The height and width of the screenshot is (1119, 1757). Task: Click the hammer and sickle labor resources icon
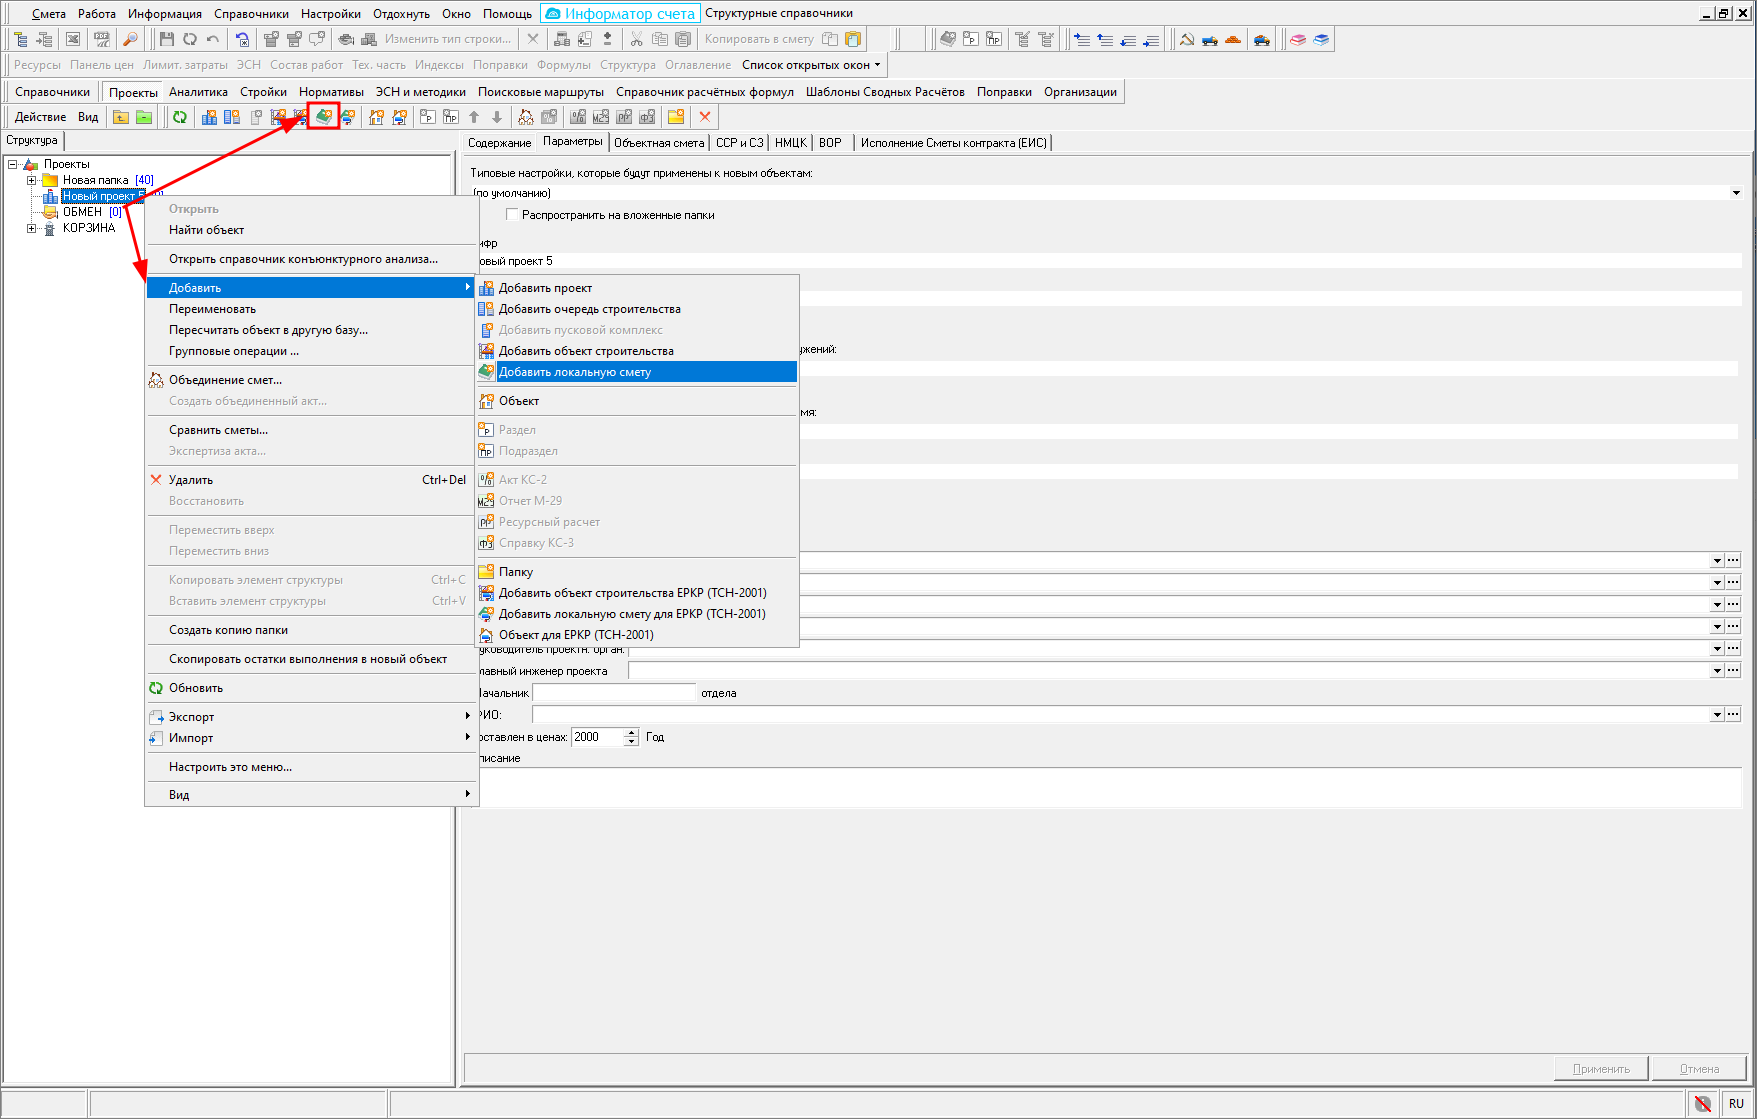coord(1187,39)
